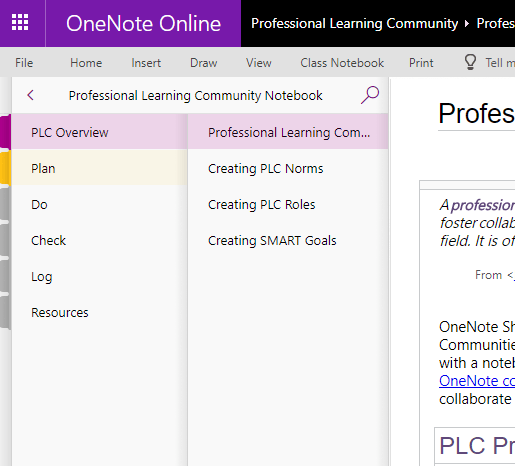Select the Resources section

click(x=99, y=312)
